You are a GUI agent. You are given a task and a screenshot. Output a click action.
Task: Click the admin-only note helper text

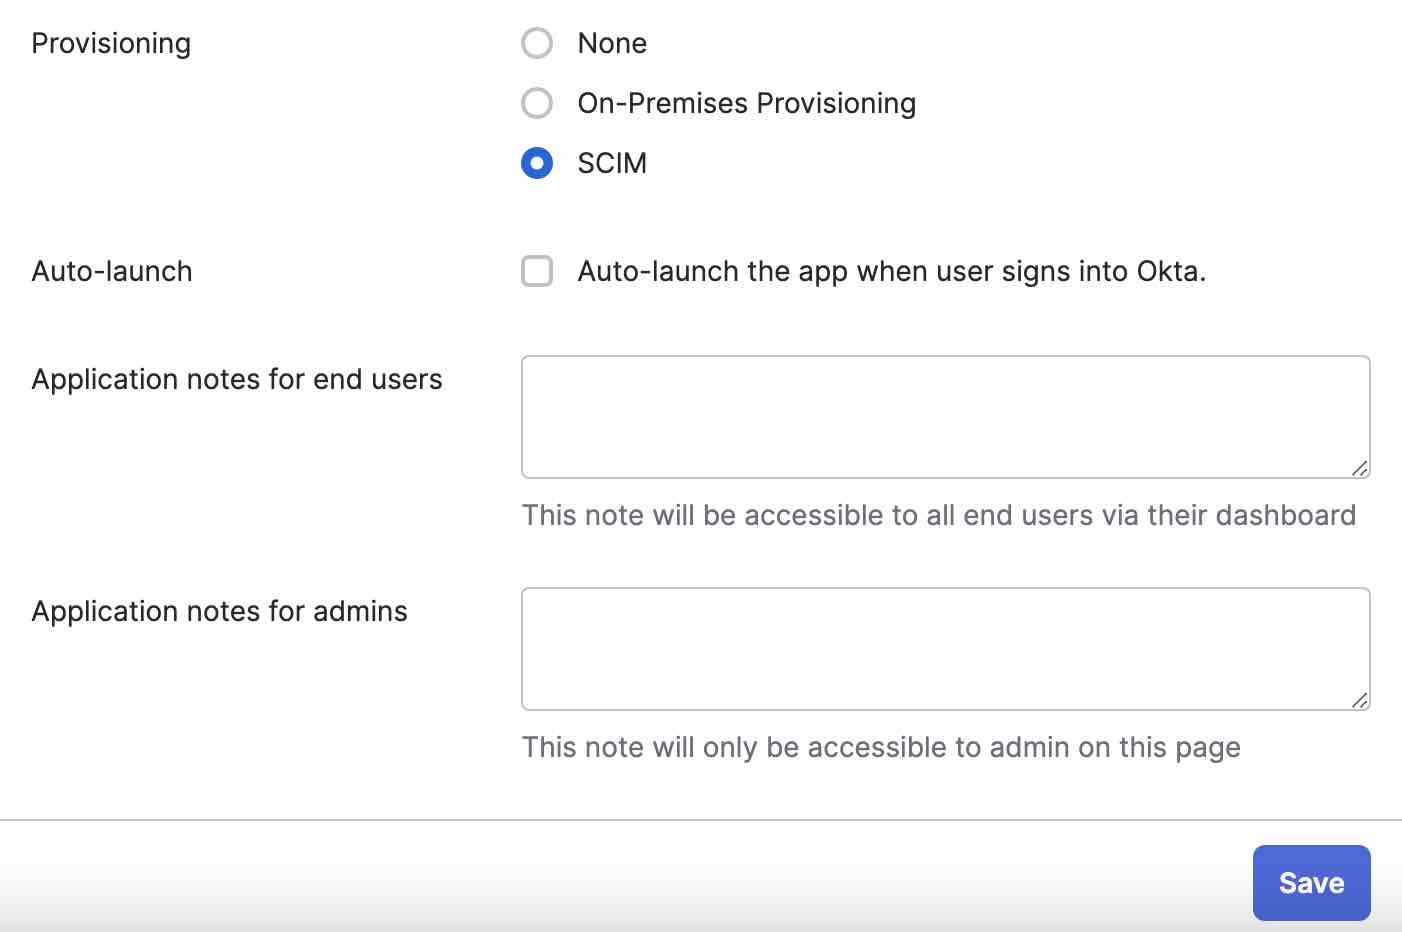point(880,747)
